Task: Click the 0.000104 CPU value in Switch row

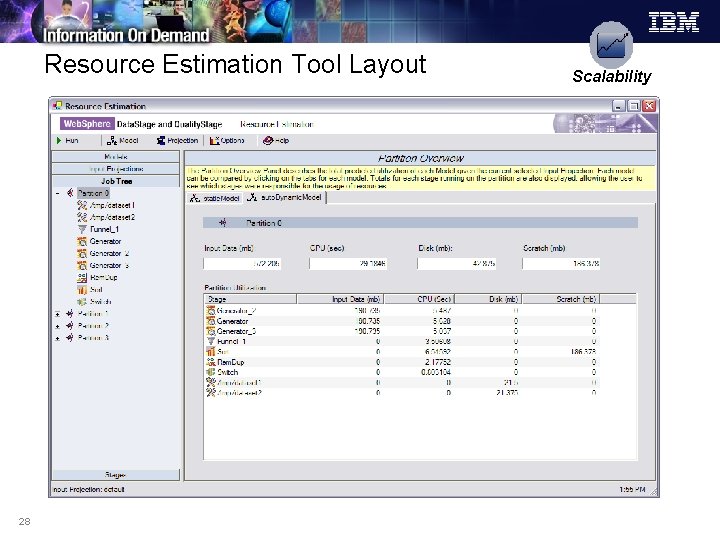Action: click(436, 372)
